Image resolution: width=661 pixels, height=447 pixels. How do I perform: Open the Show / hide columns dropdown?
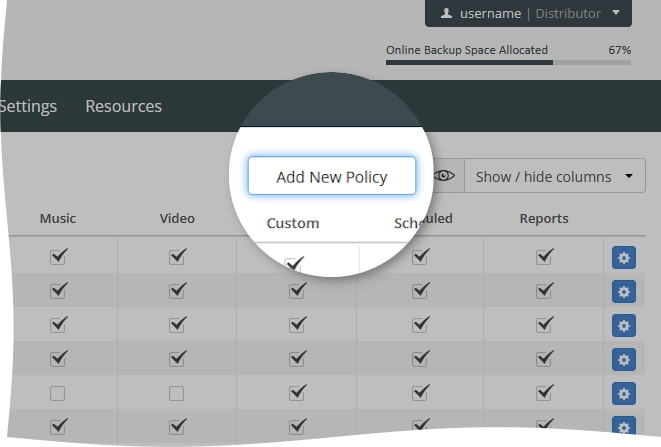click(555, 176)
